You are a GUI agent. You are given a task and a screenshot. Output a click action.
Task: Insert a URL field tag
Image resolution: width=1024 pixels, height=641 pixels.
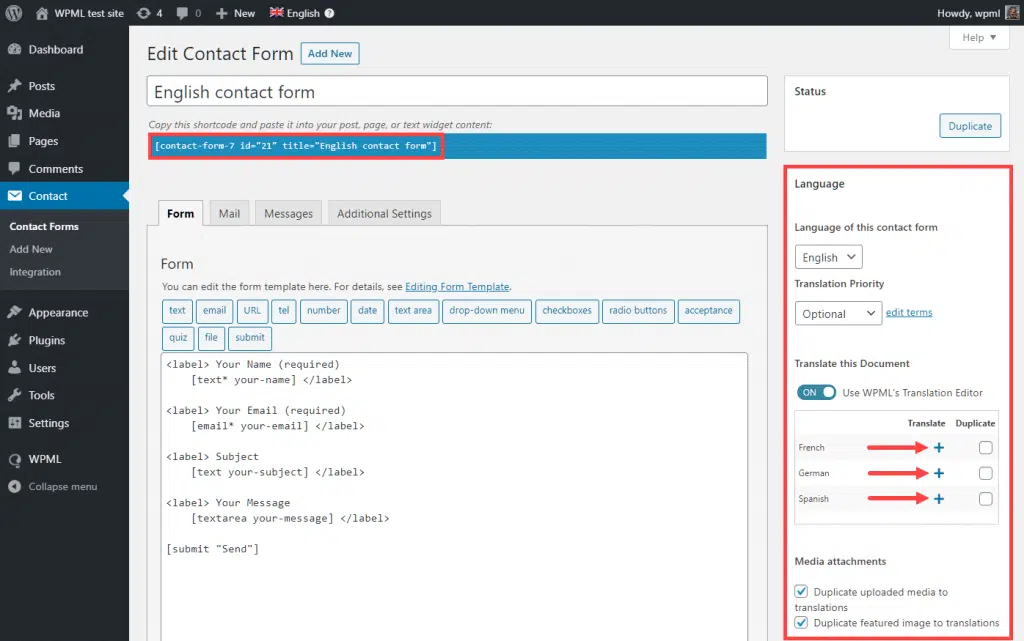252,311
